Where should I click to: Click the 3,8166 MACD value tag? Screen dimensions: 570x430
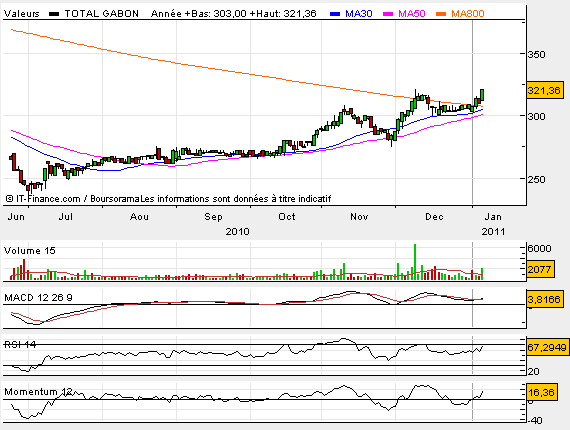click(x=545, y=299)
